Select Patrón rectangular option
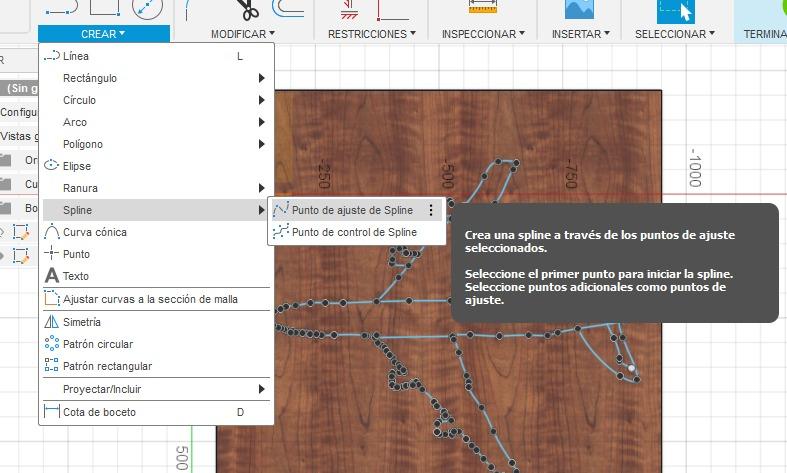 (156, 367)
